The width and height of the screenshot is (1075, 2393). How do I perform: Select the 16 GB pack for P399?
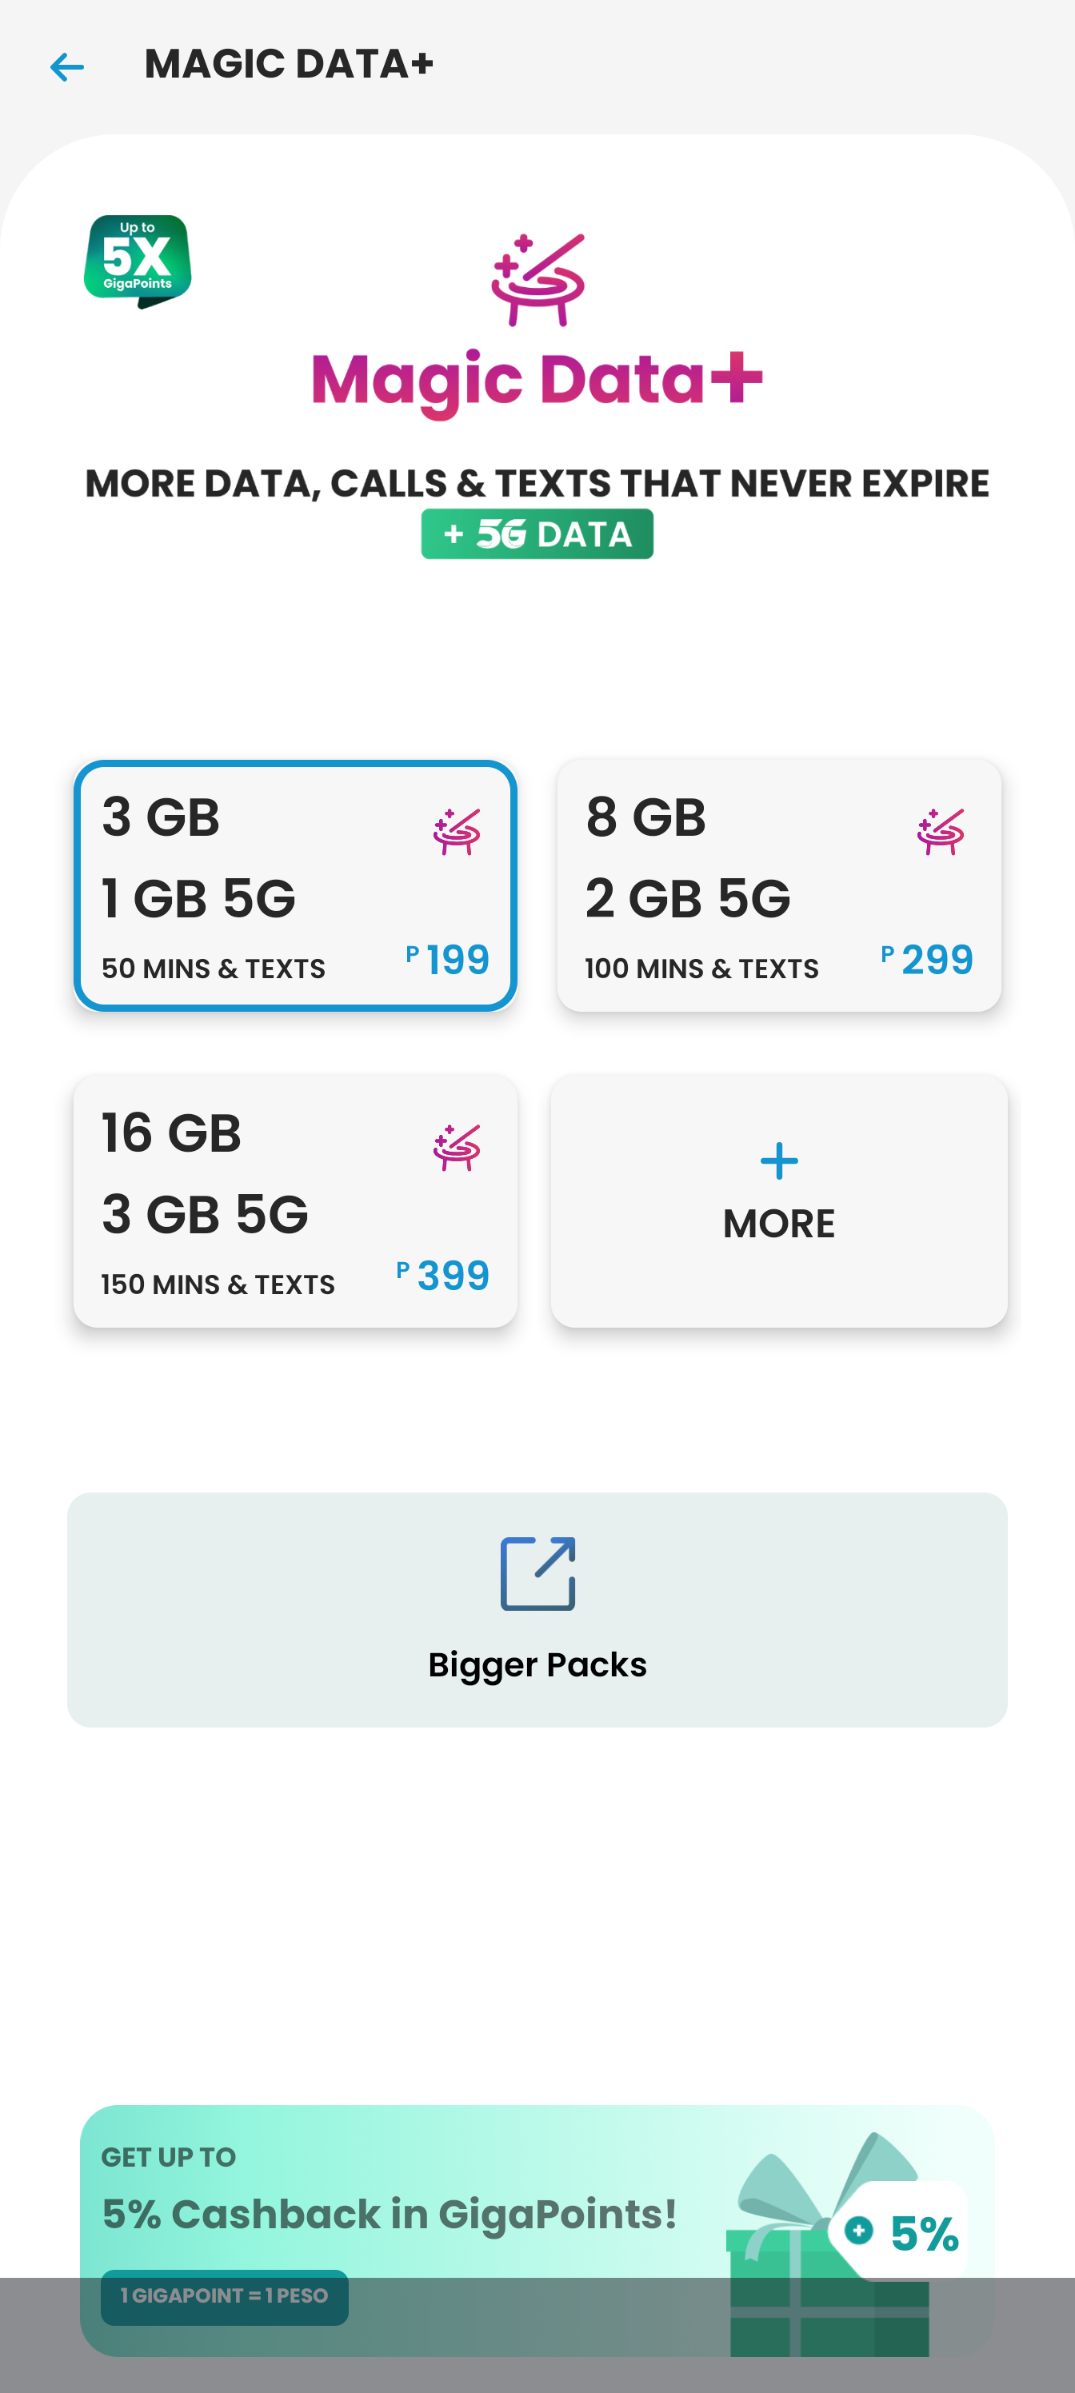pos(295,1201)
